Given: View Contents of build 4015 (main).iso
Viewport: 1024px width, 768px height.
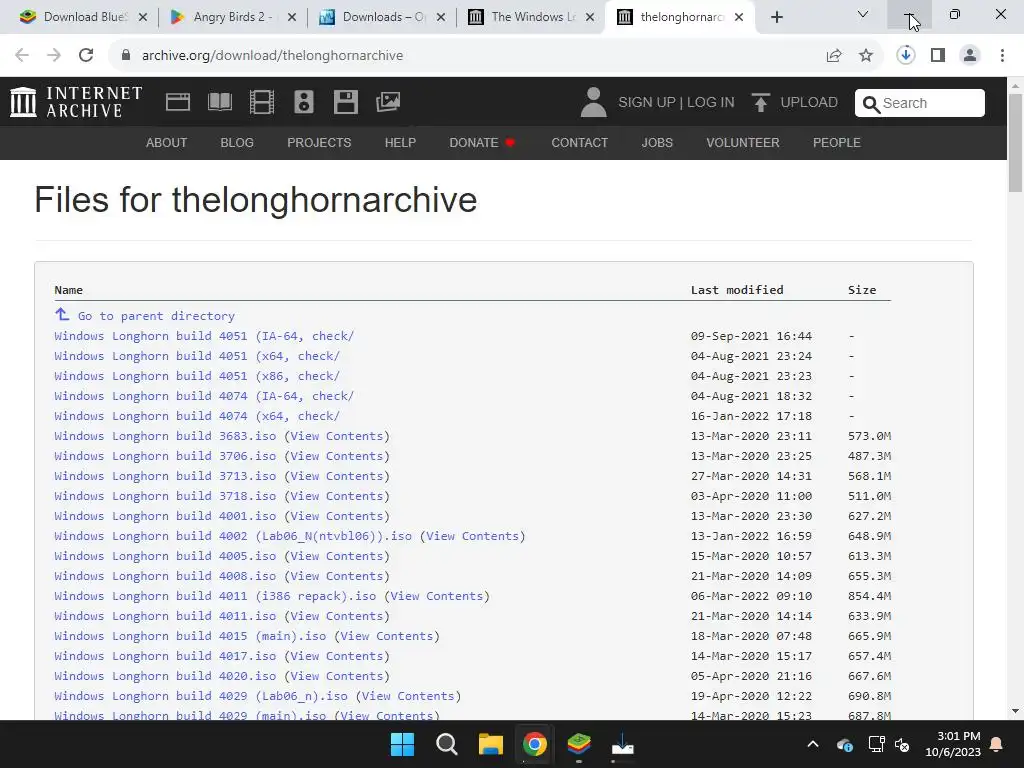Looking at the screenshot, I should [x=387, y=636].
